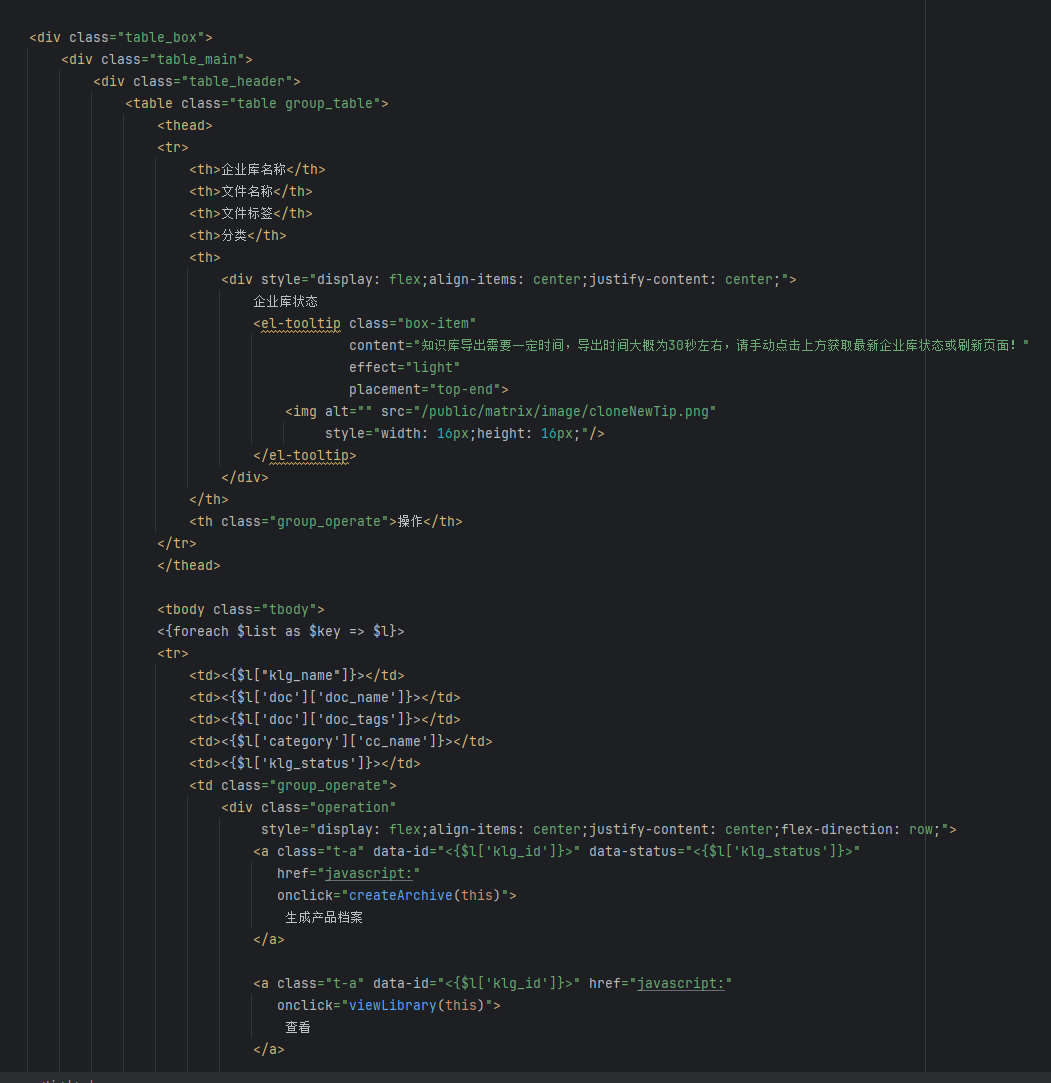Click the placement="top-end" attribute line

428,390
